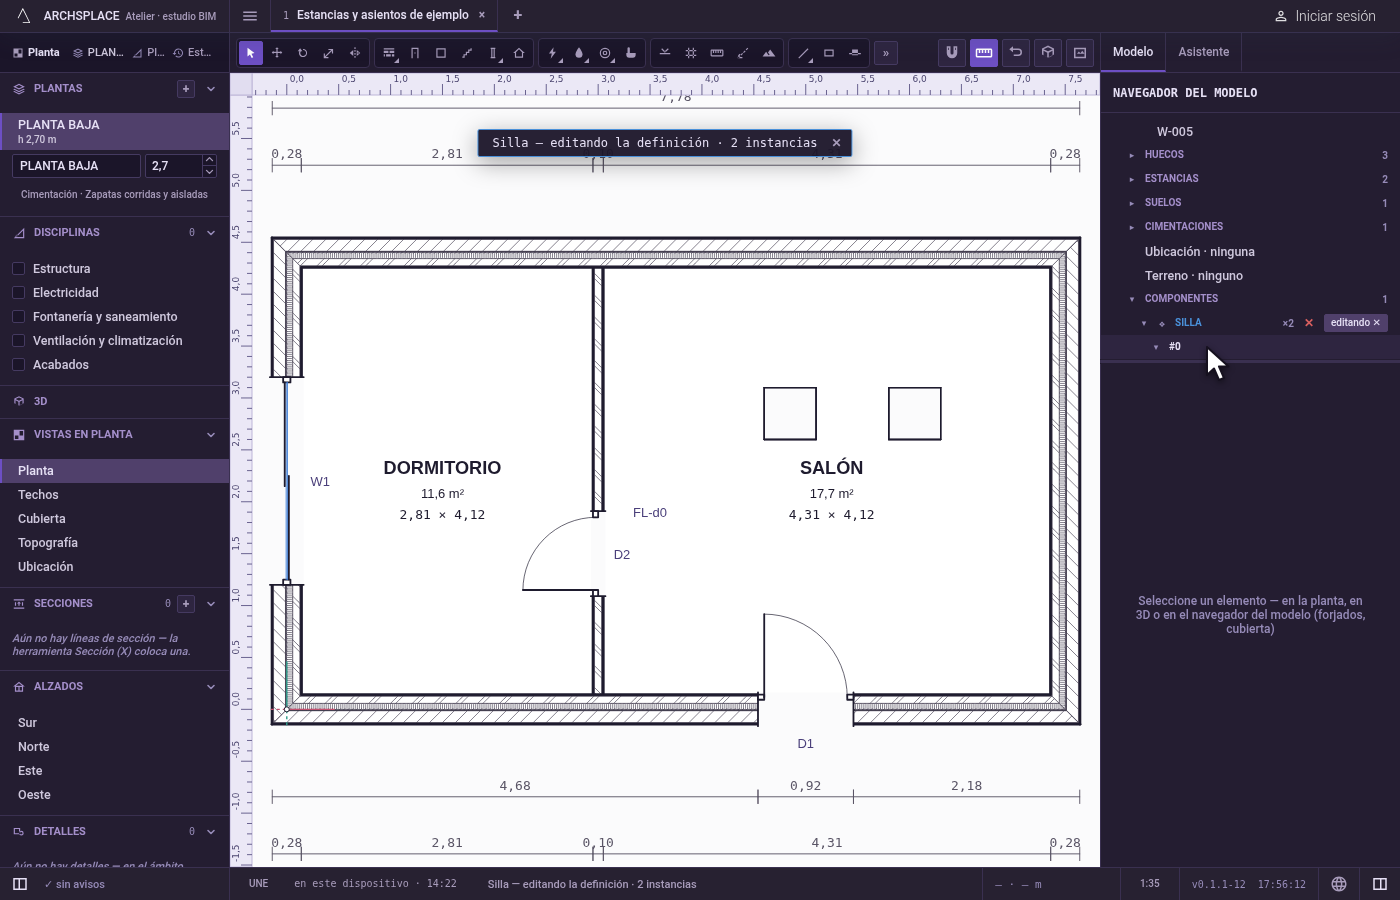Enable Ventilación y climatización checkbox

[x=18, y=341]
